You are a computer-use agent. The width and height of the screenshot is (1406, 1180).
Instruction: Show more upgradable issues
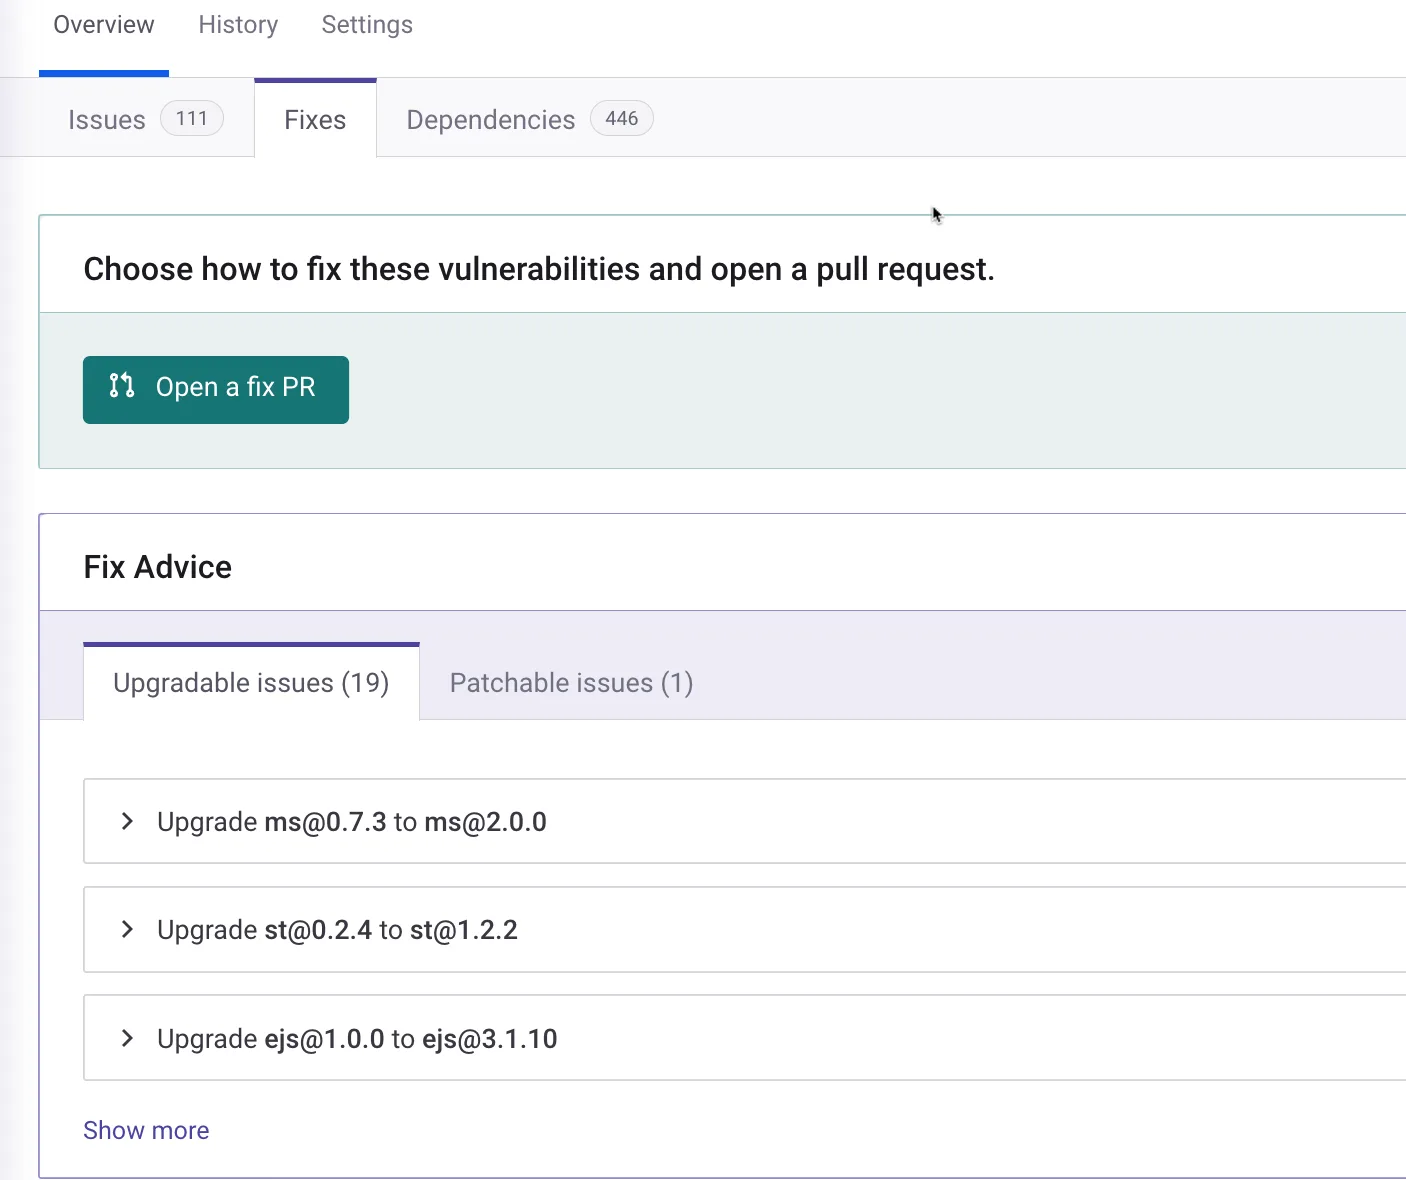point(146,1130)
